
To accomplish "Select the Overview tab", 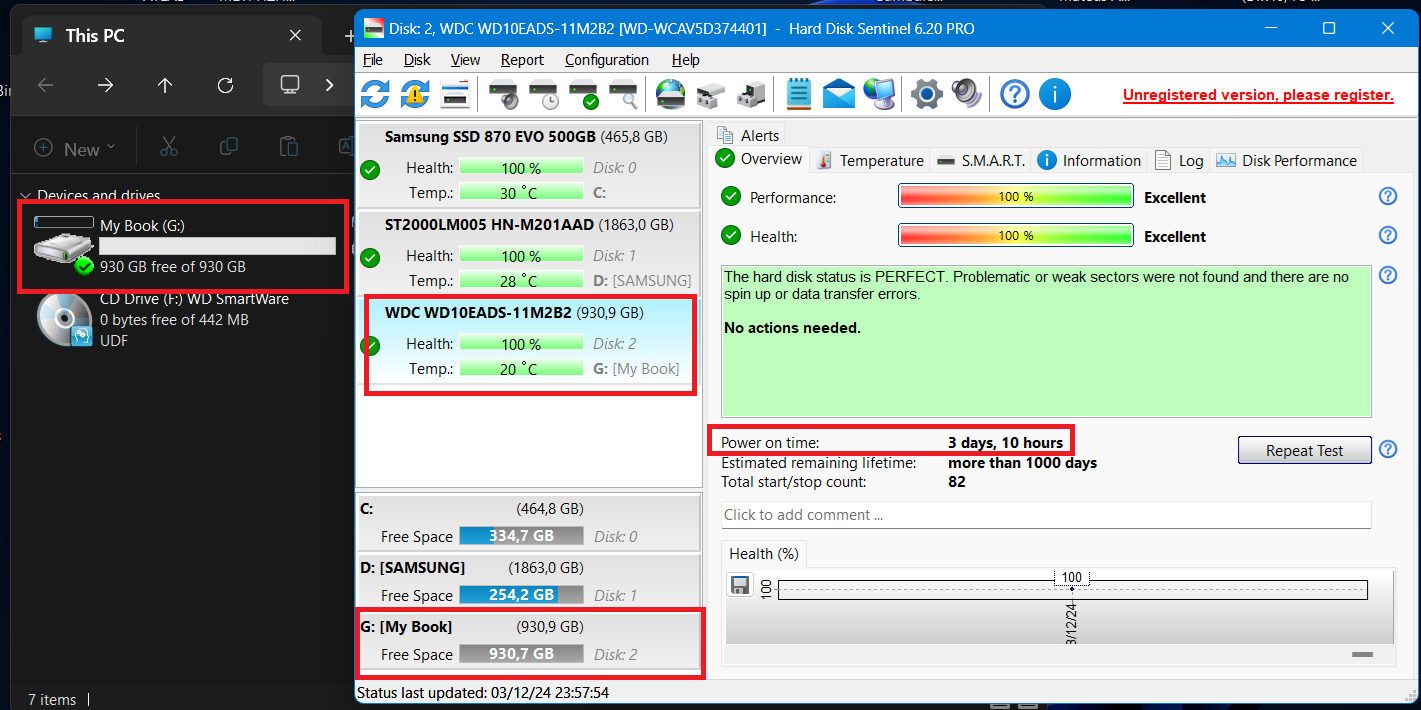I will coord(759,159).
